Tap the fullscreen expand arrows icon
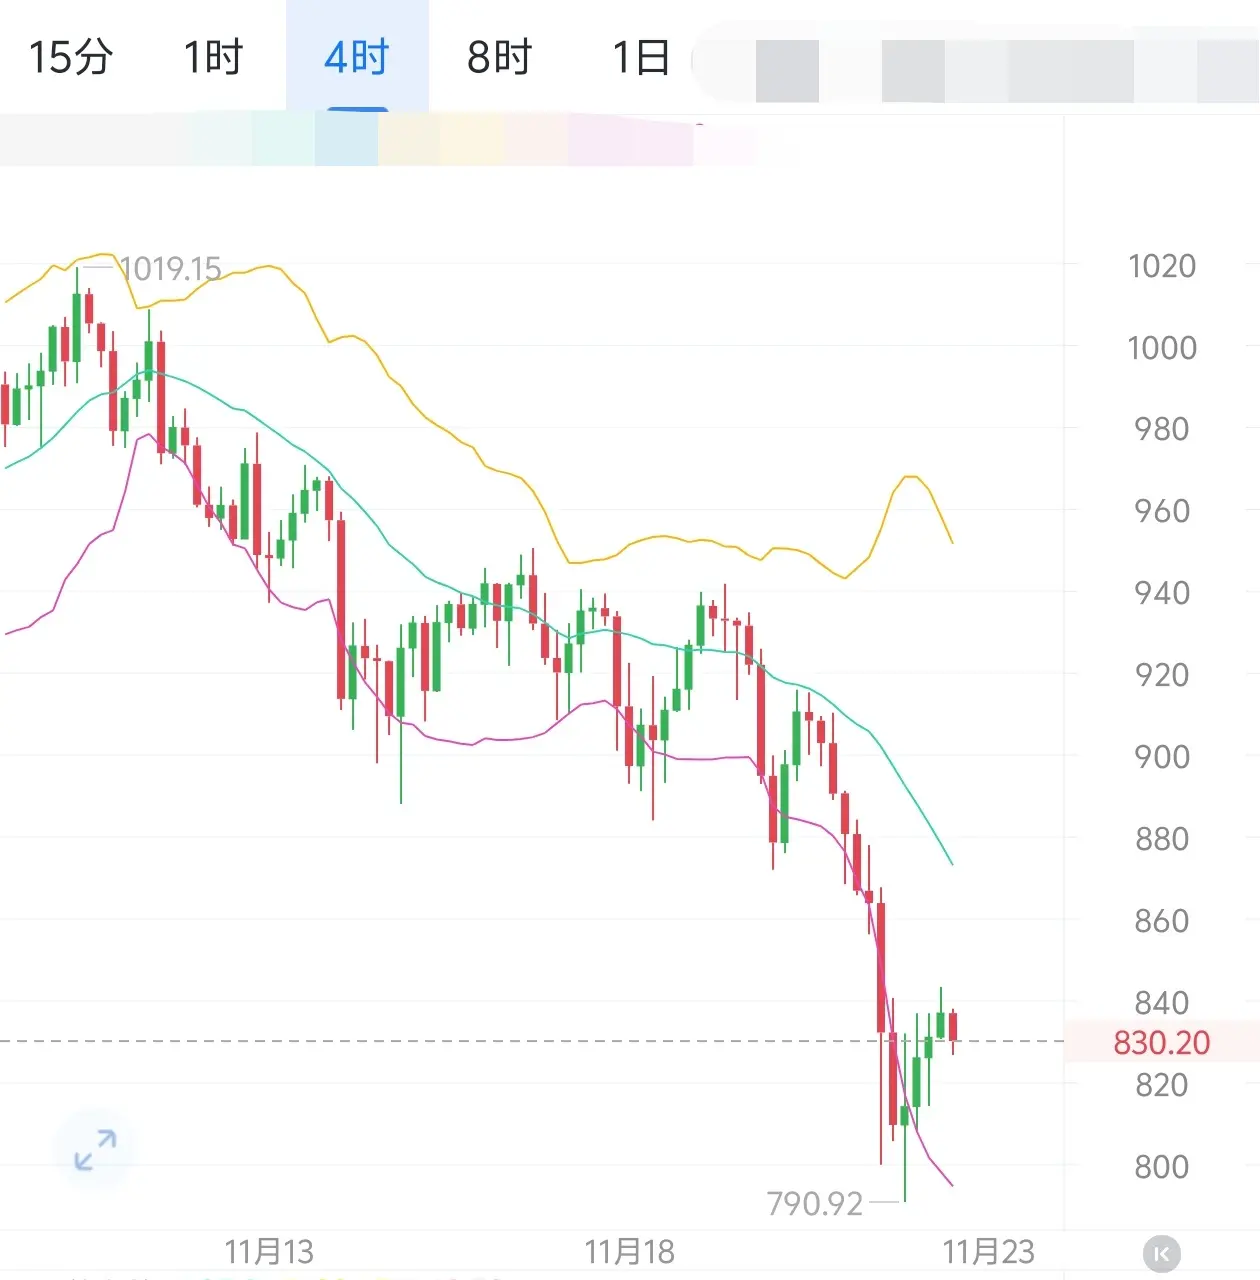Viewport: 1260px width, 1280px height. tap(95, 1149)
